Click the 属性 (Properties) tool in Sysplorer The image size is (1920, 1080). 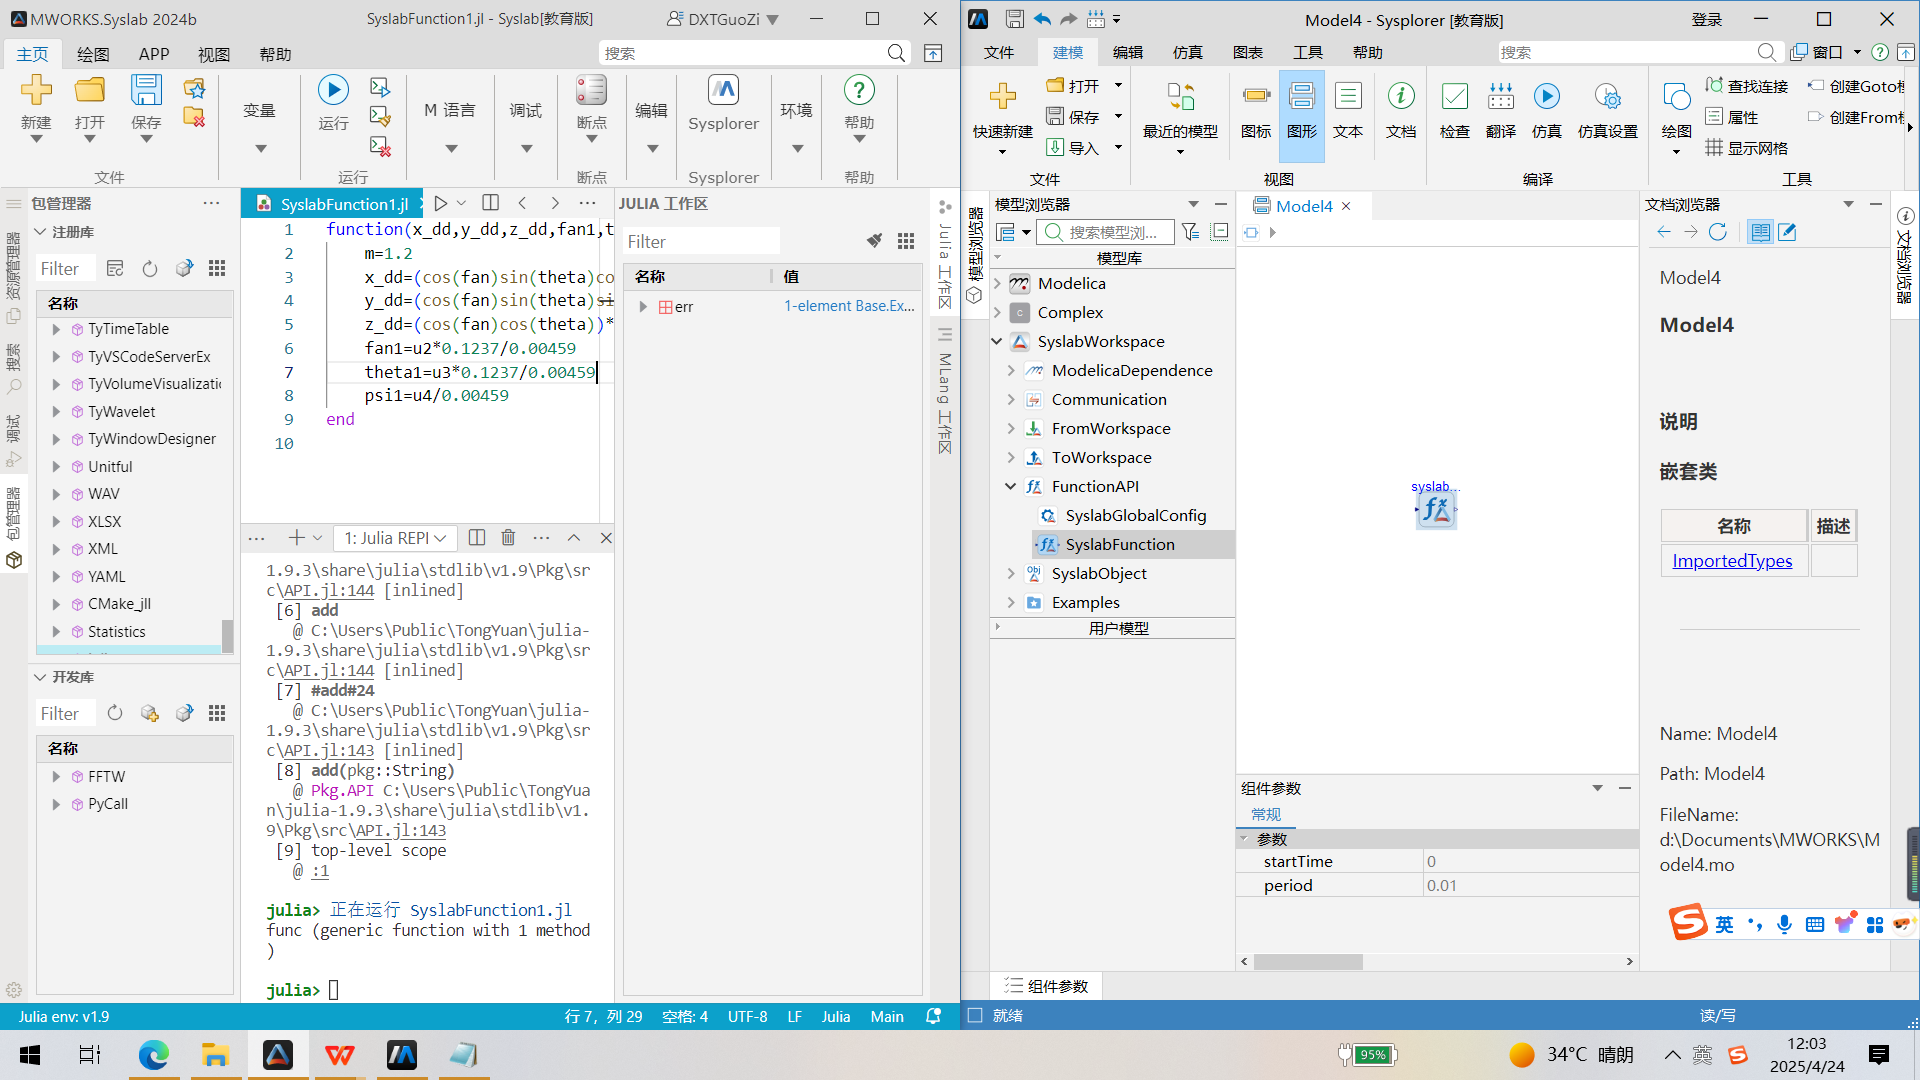1732,118
